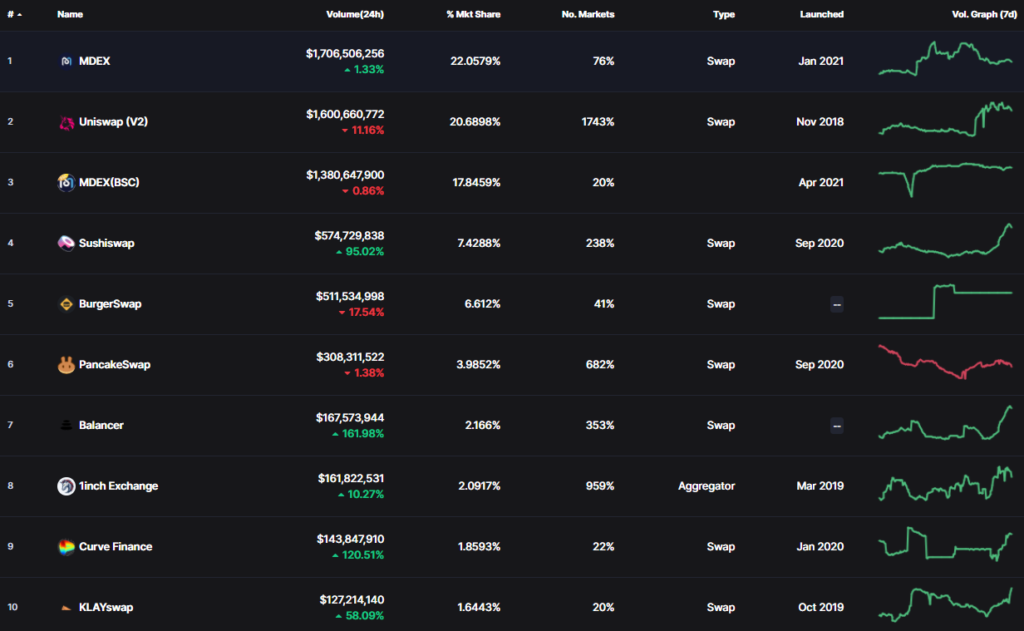Screen dimensions: 1024x631
Task: Click the PancakeSwap bunny logo
Action: (x=66, y=364)
